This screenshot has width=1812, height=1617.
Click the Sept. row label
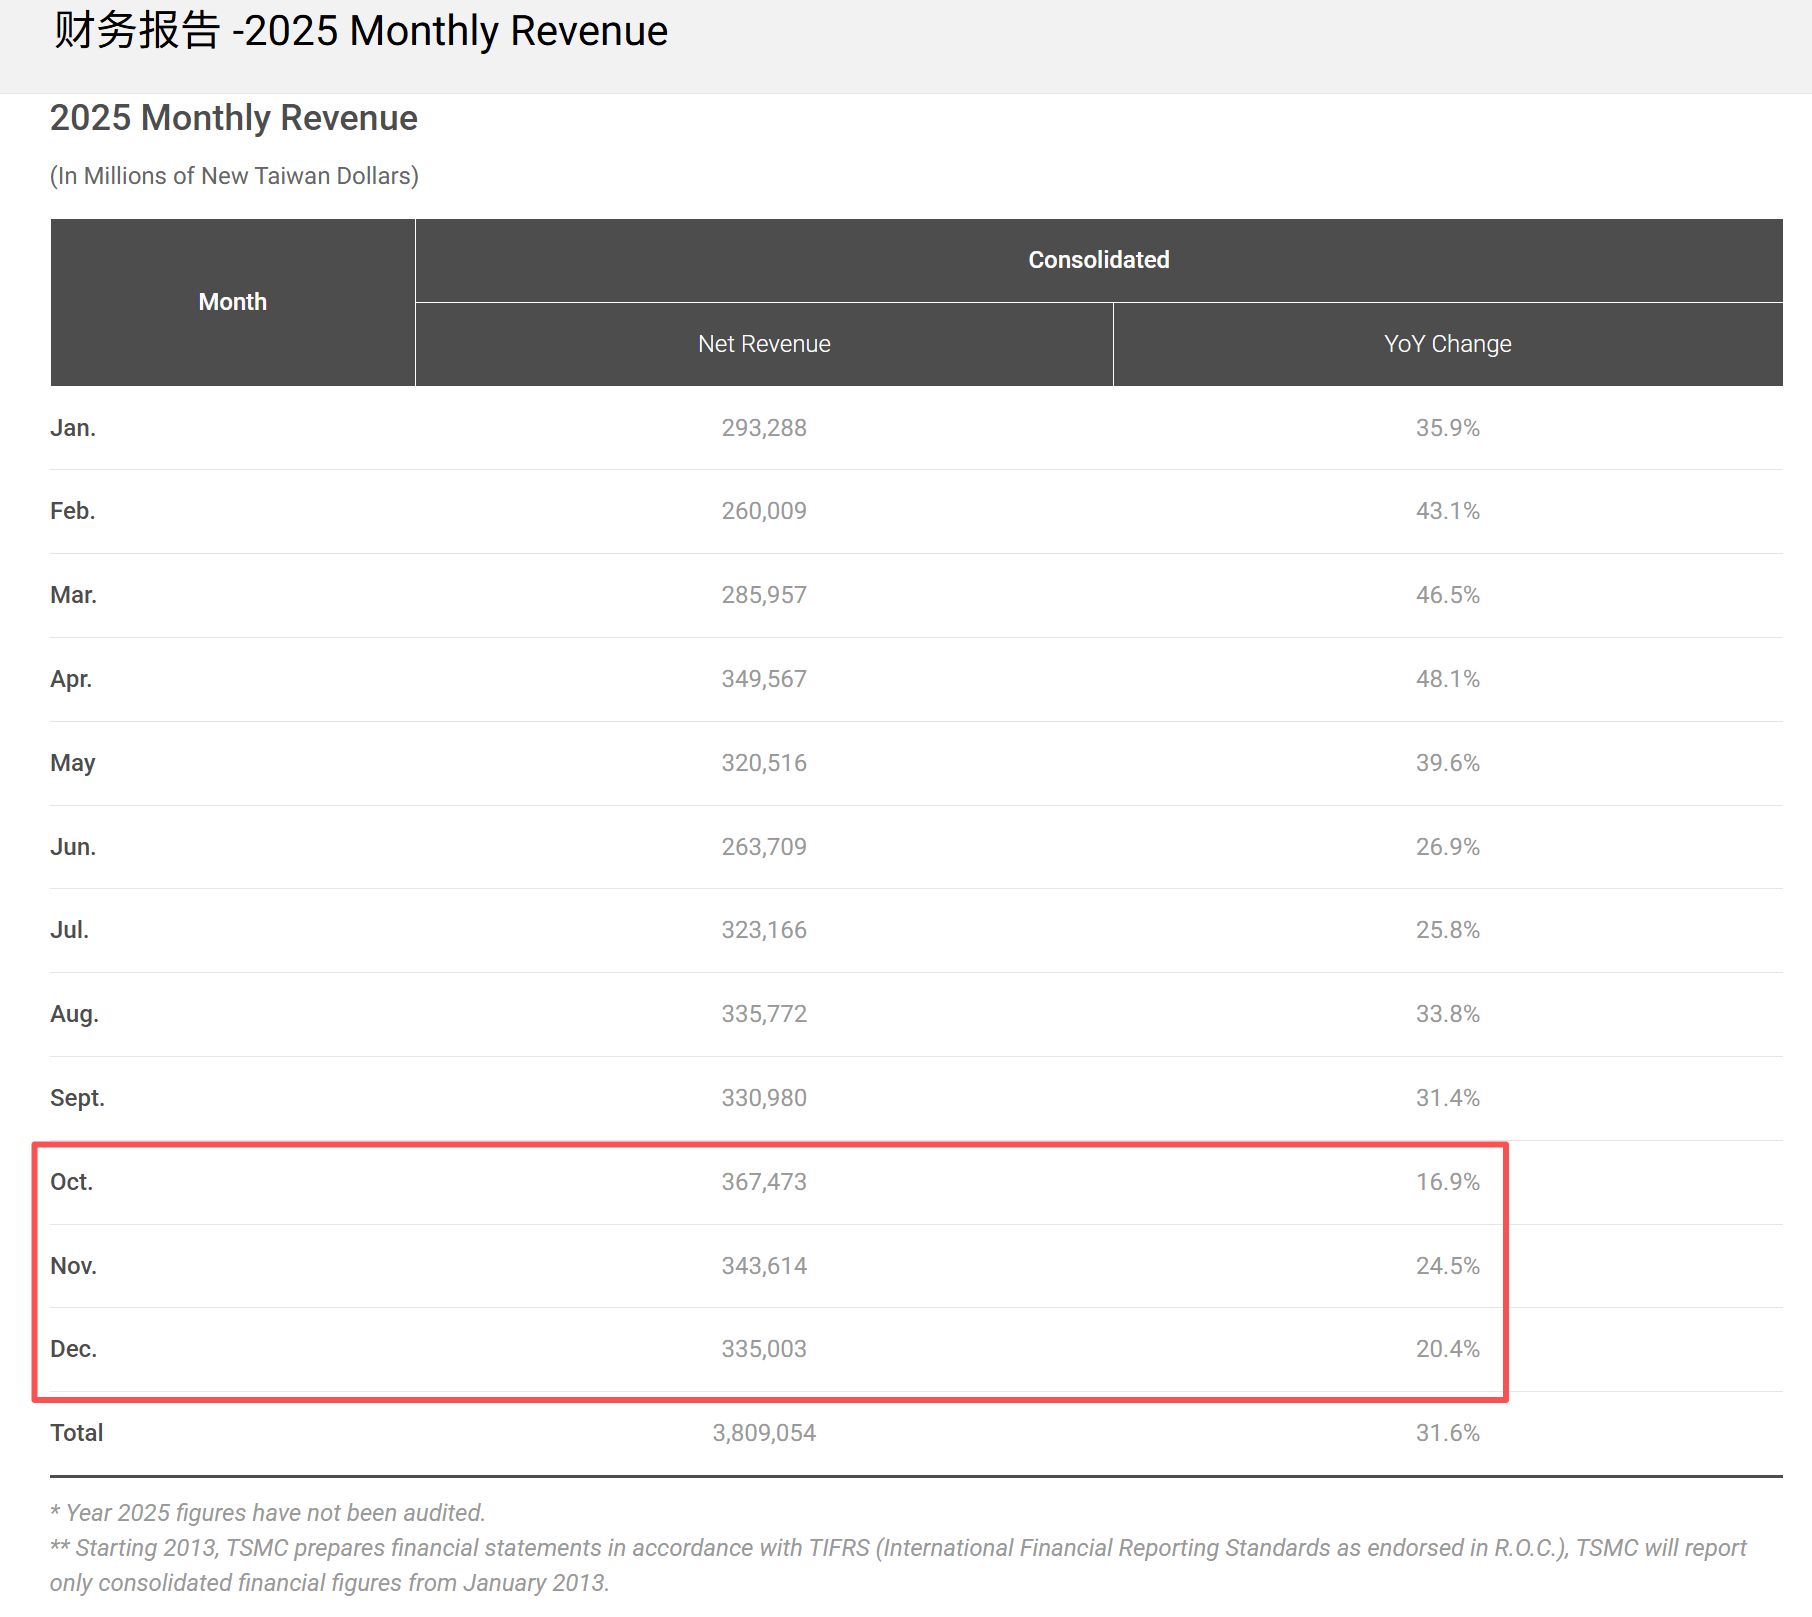[77, 1098]
